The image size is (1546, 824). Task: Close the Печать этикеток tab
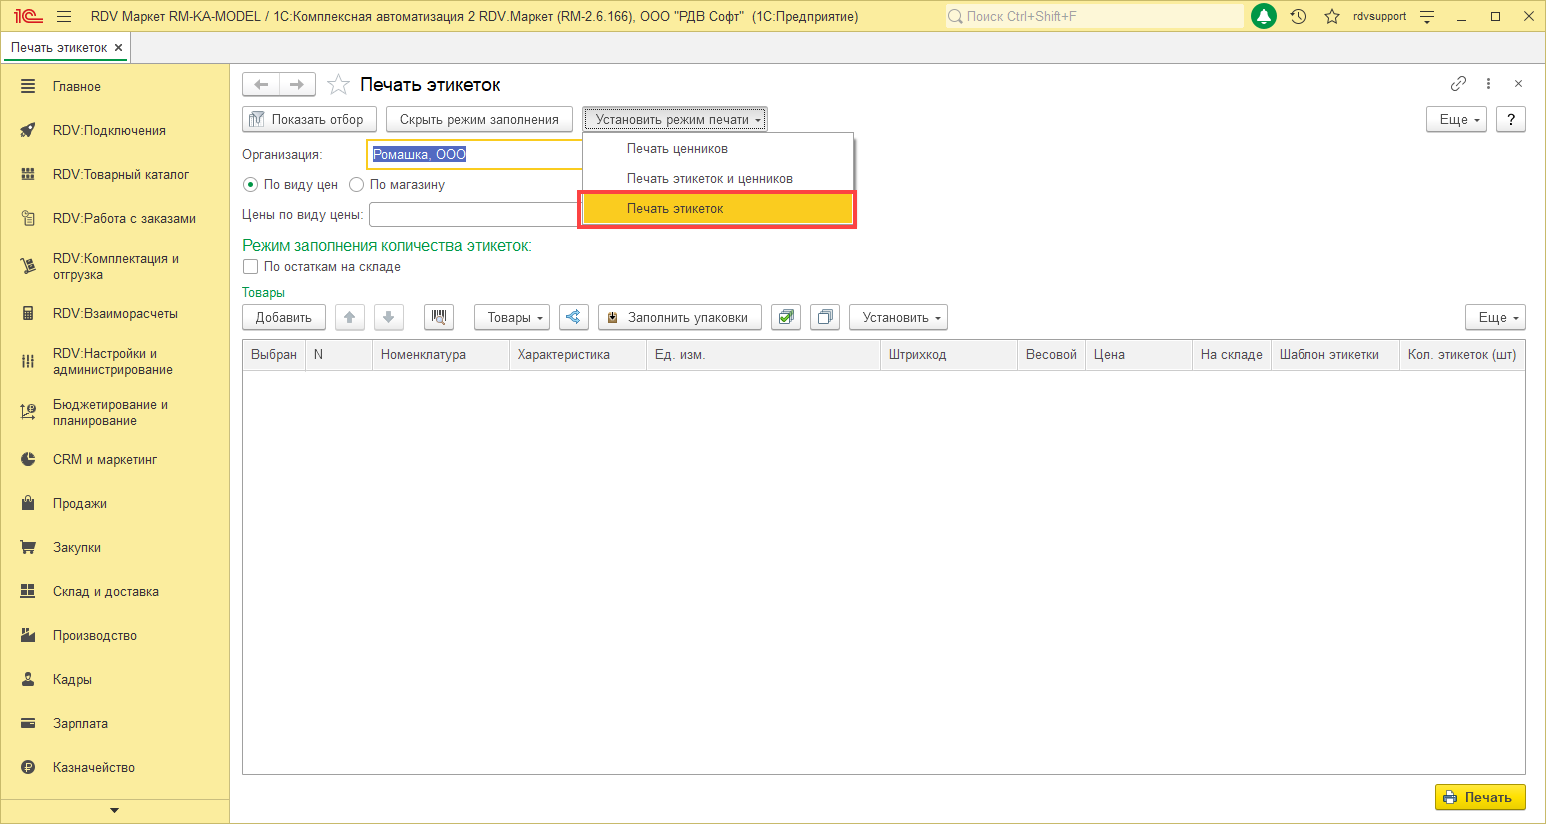[x=118, y=47]
